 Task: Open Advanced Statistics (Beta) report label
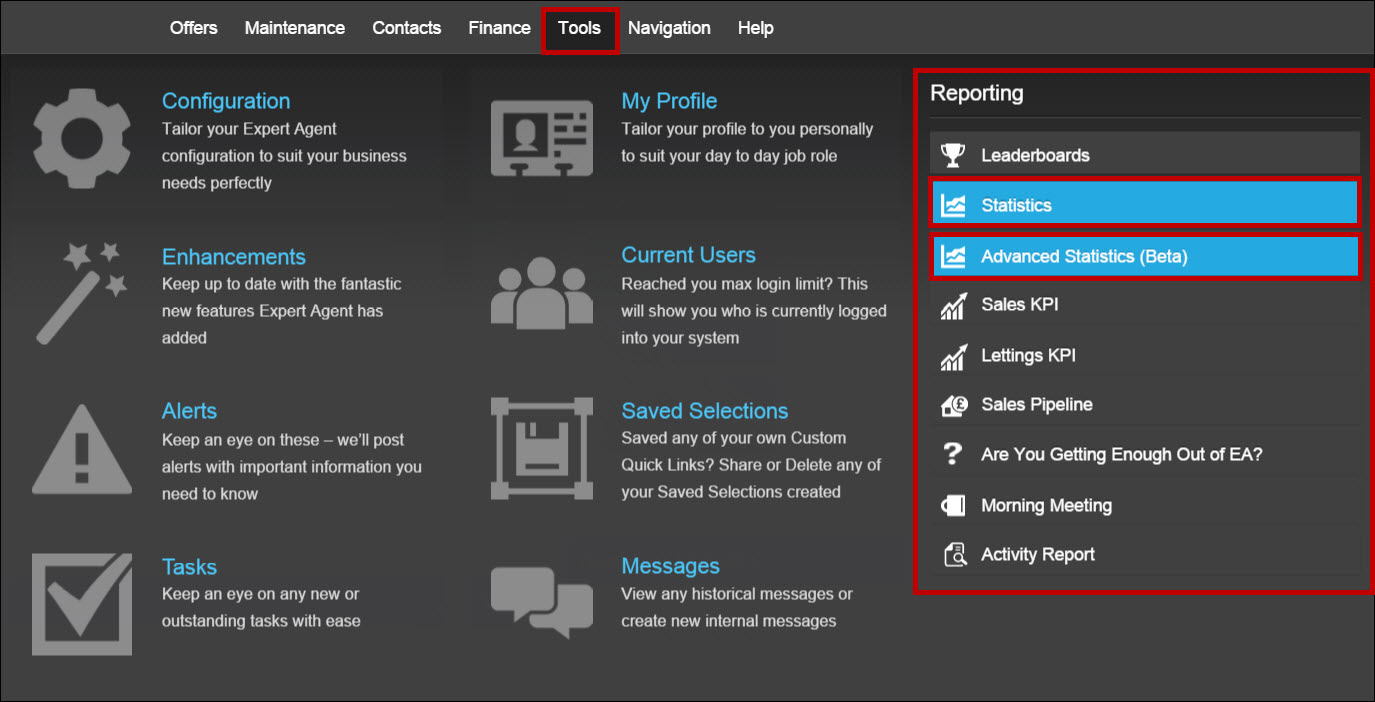click(x=1085, y=257)
